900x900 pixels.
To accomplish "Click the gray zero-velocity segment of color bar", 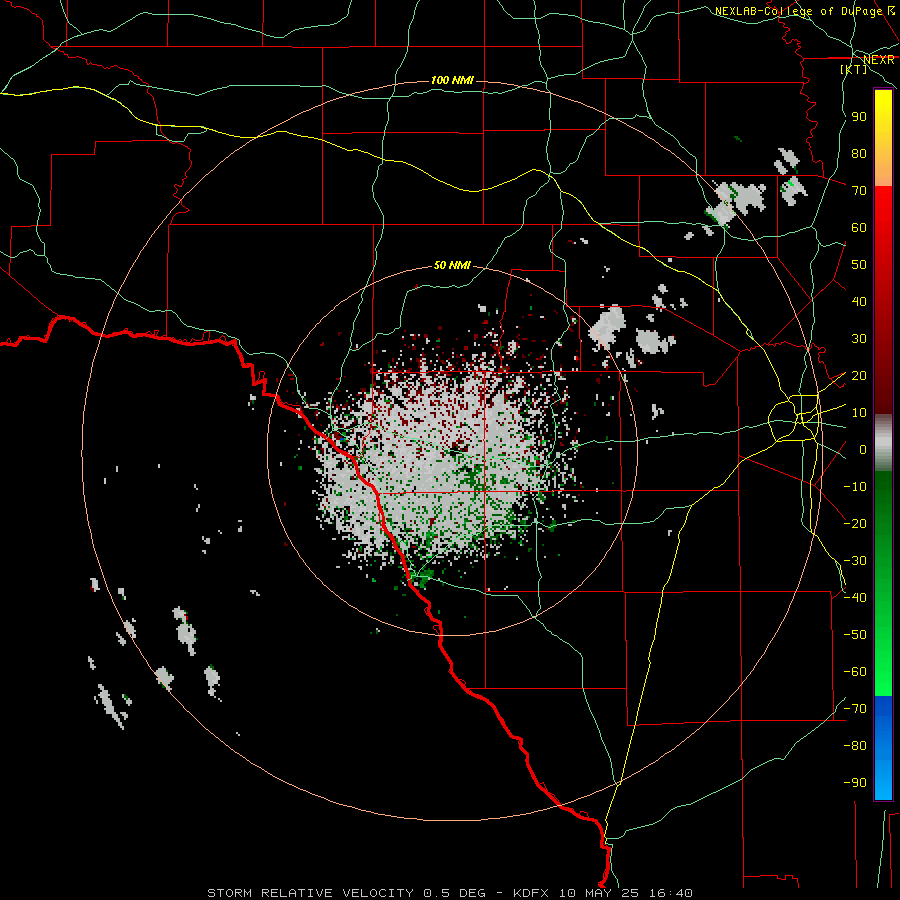I will pyautogui.click(x=883, y=443).
